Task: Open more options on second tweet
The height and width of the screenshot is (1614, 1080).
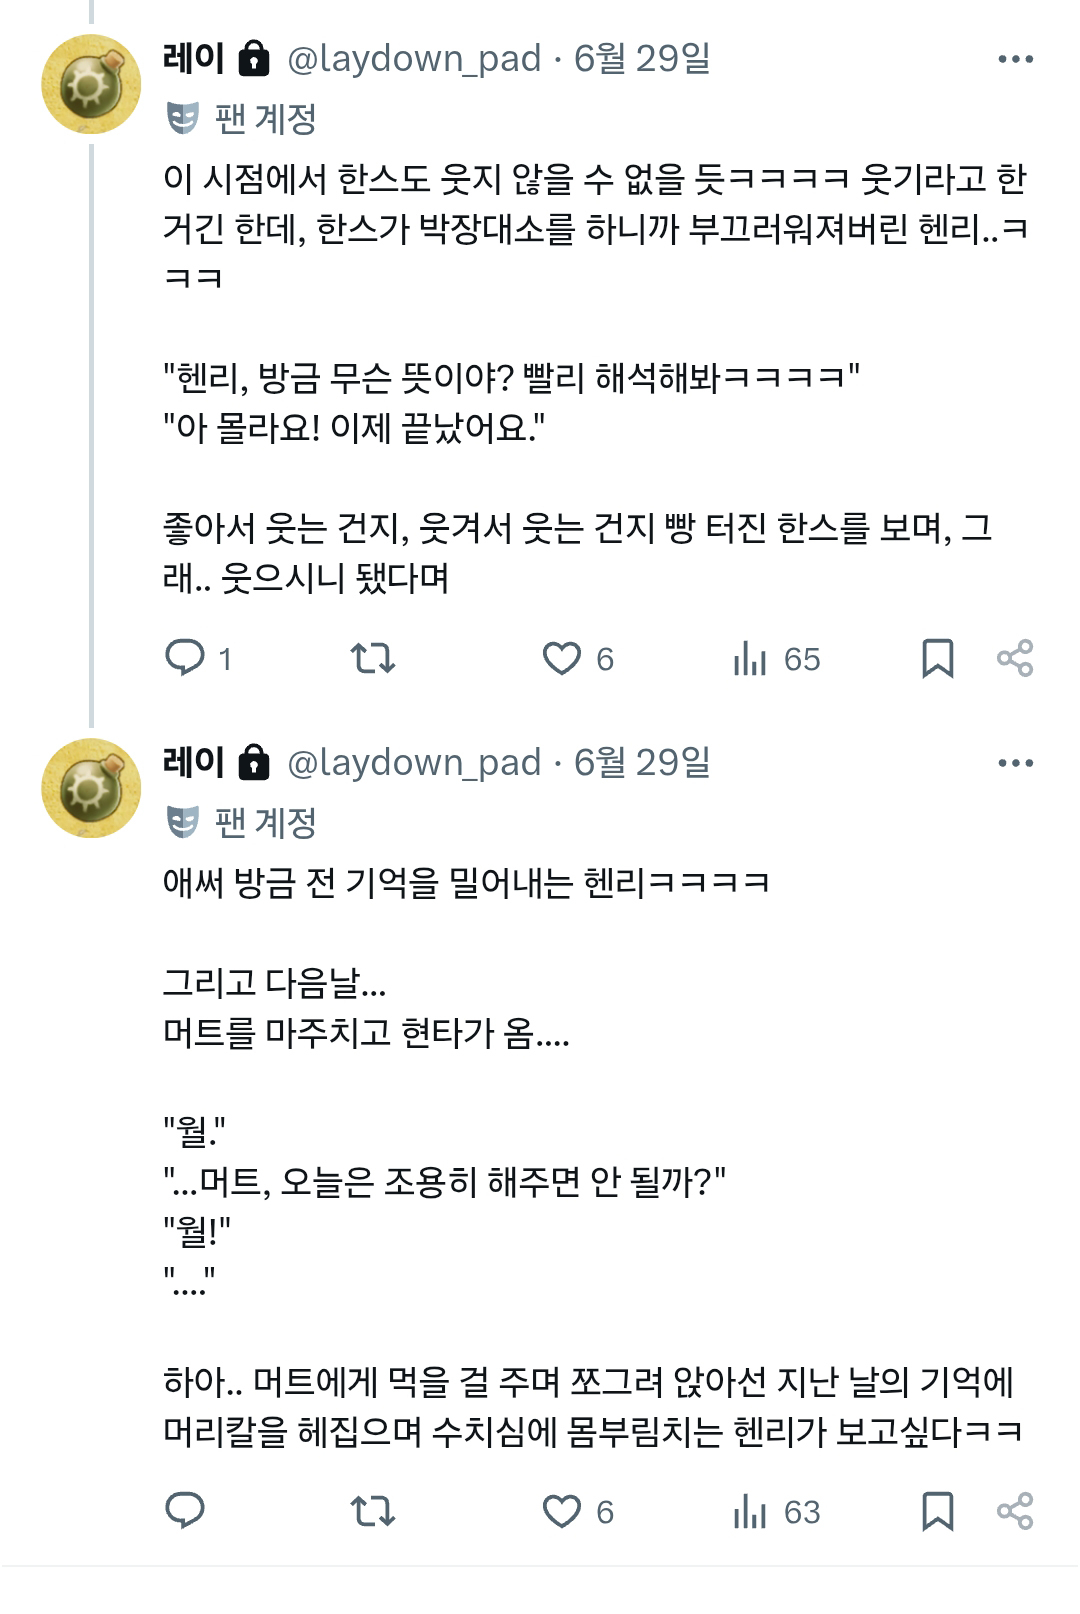Action: pos(1015,763)
